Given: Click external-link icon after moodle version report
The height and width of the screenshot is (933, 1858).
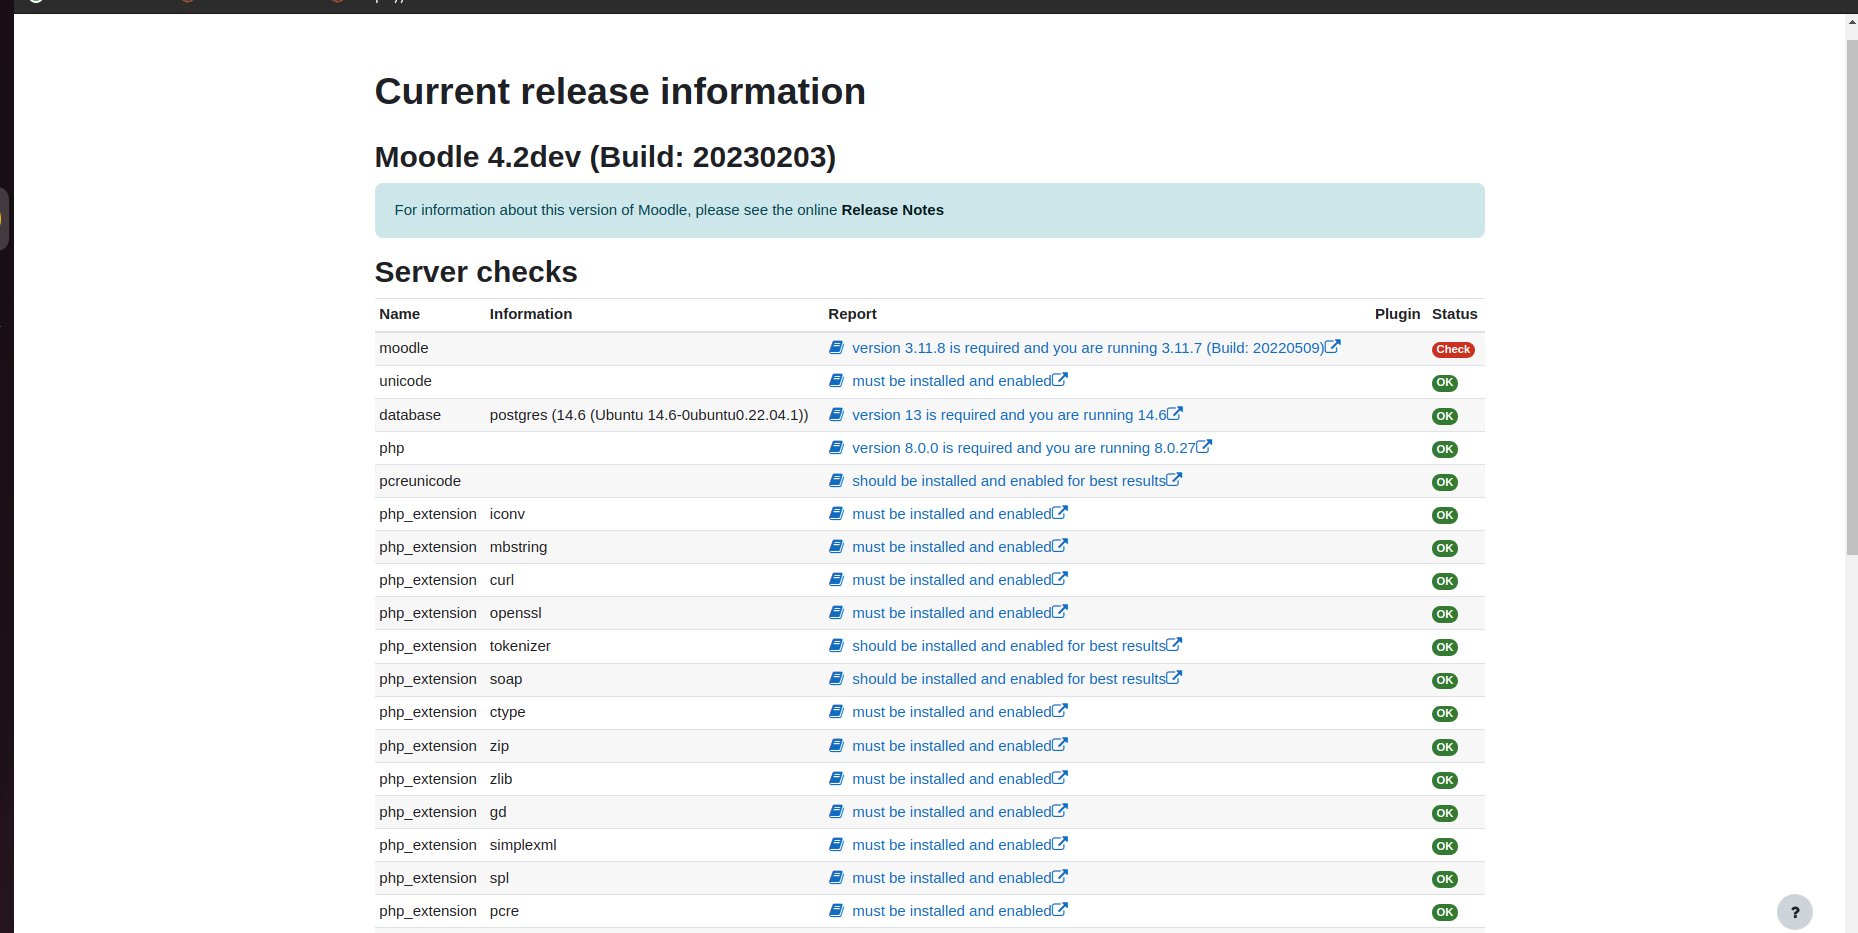Looking at the screenshot, I should 1333,346.
